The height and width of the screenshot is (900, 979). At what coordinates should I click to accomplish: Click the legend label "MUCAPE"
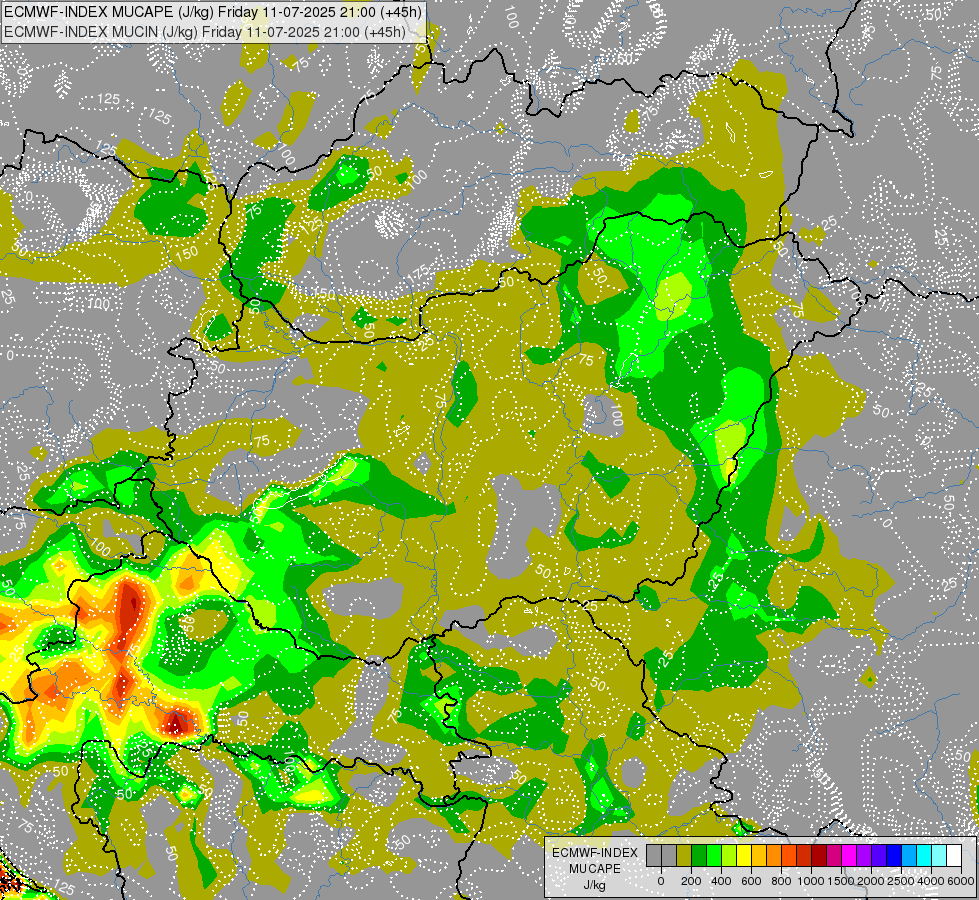(x=595, y=869)
